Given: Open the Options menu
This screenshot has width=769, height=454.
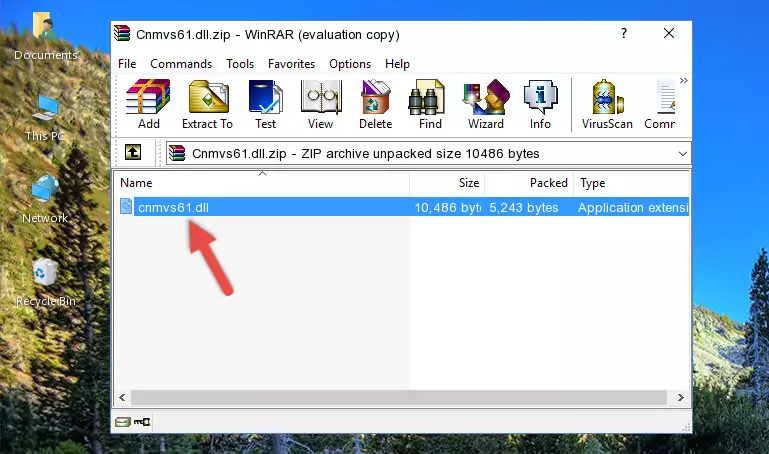Looking at the screenshot, I should coord(350,64).
